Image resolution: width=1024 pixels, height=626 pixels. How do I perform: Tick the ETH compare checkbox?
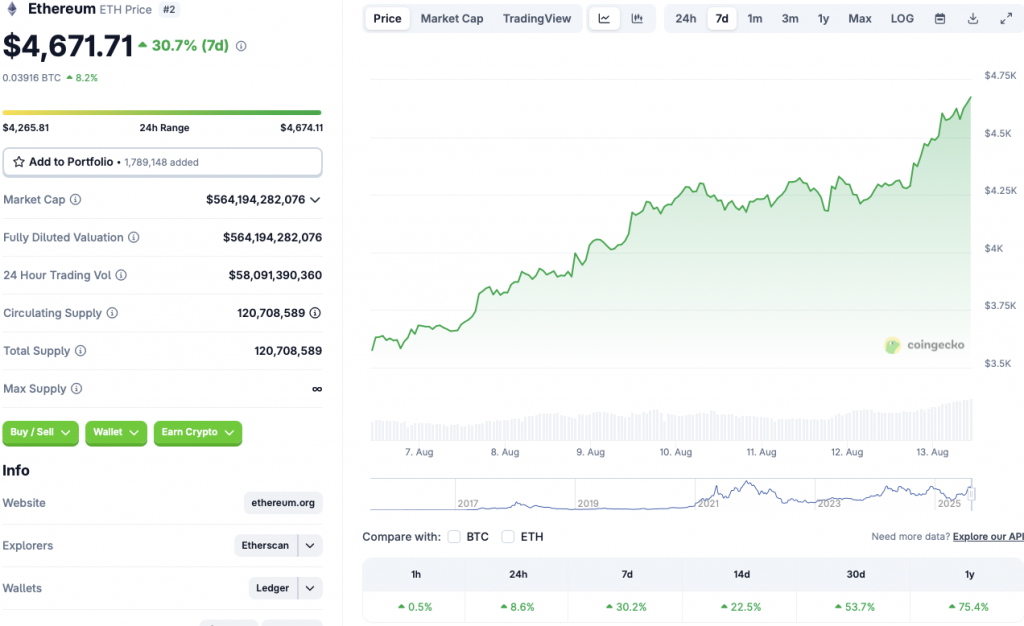click(507, 537)
